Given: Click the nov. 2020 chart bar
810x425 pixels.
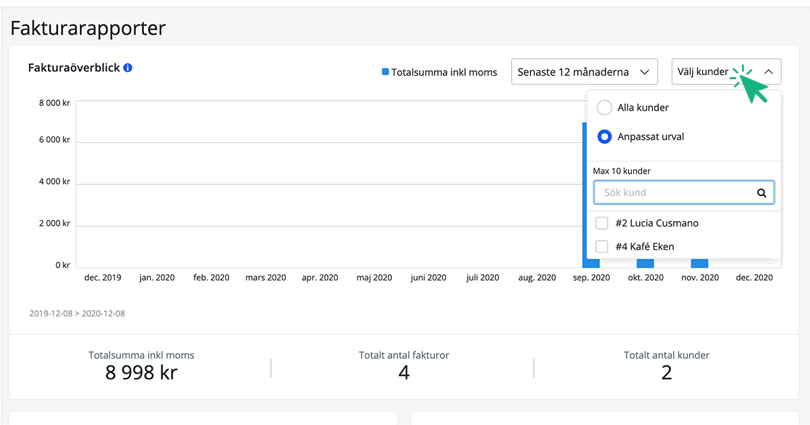Looking at the screenshot, I should (699, 262).
